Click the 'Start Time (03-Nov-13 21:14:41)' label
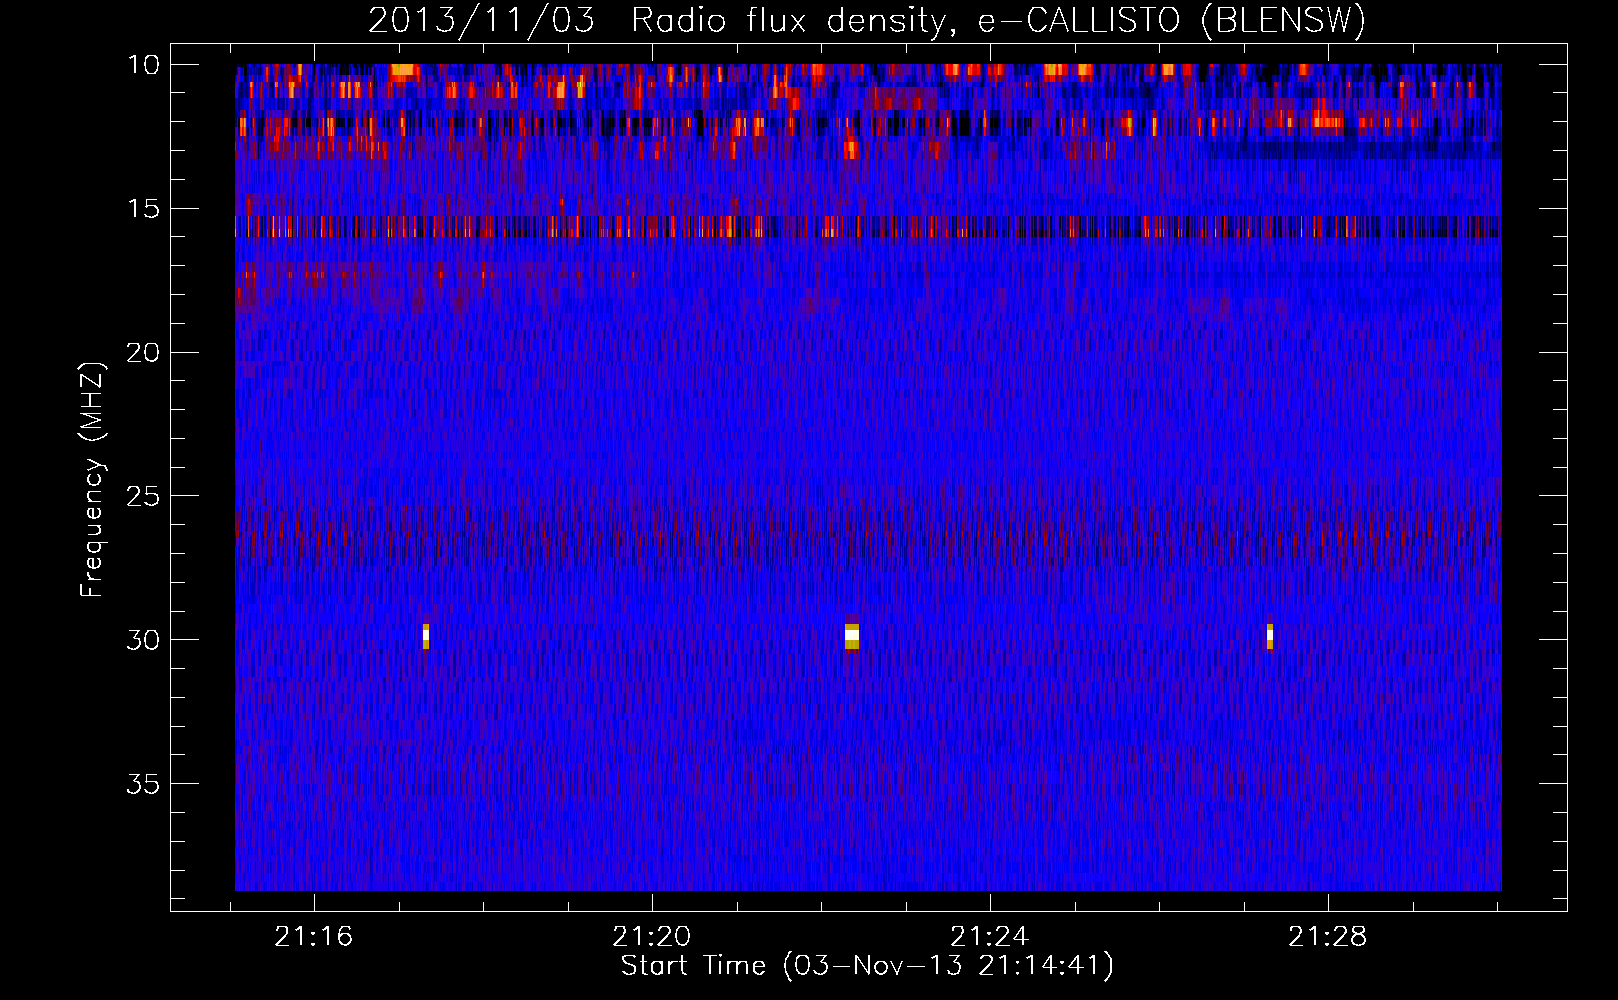The width and height of the screenshot is (1618, 1000). (867, 966)
